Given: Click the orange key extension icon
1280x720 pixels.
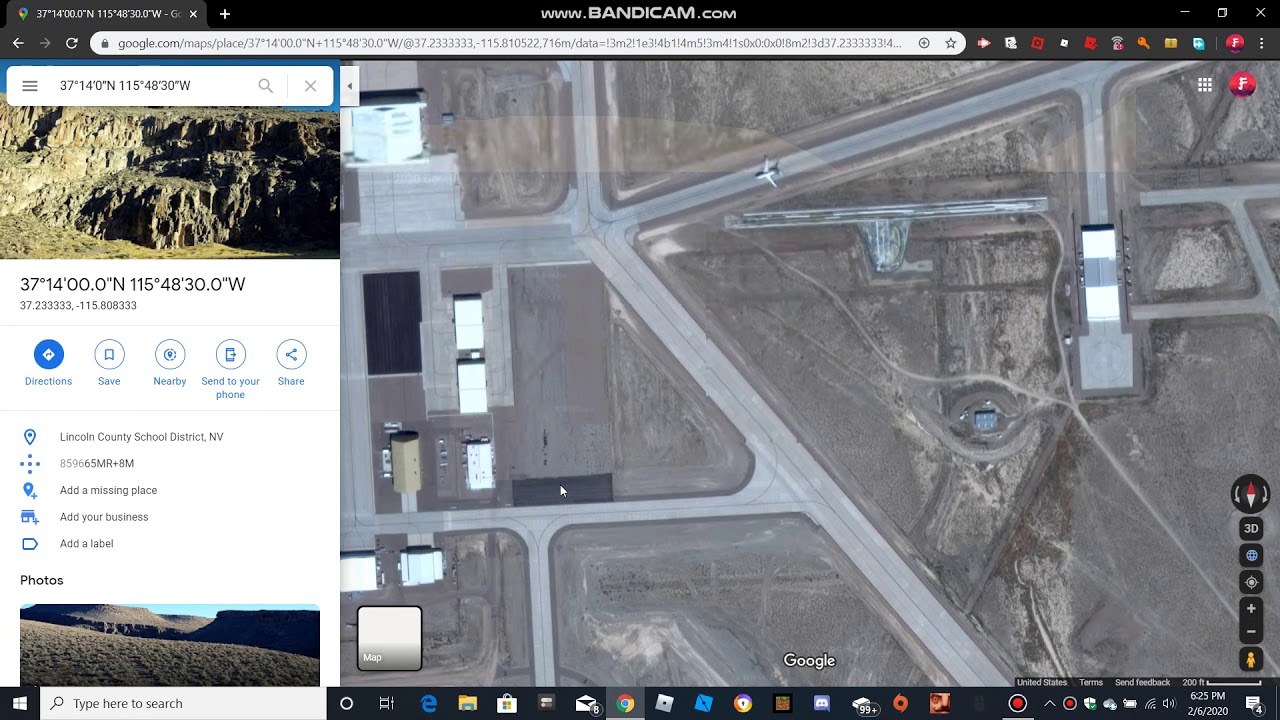Looking at the screenshot, I should tap(1144, 43).
